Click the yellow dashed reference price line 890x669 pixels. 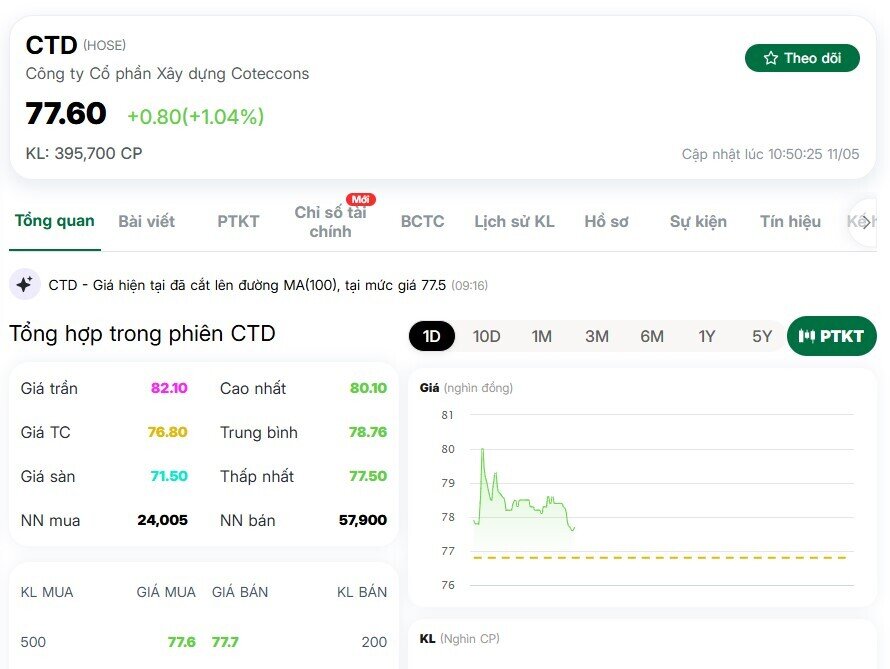point(660,558)
